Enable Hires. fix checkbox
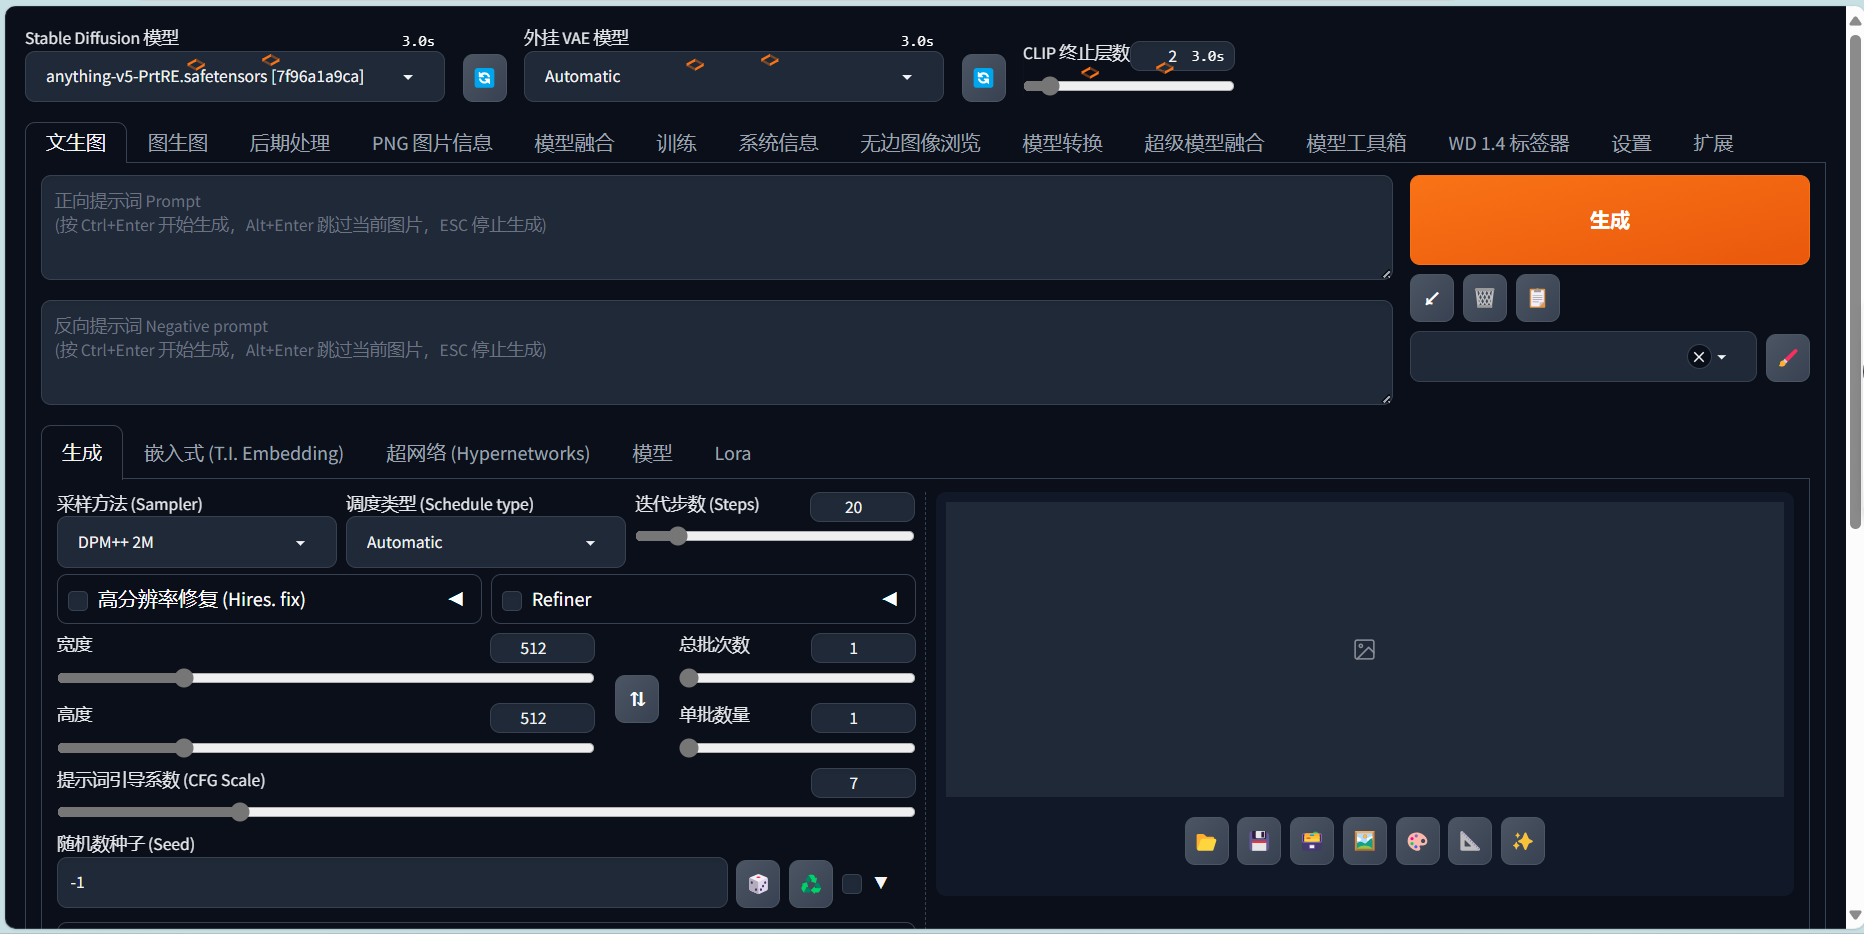 point(78,601)
